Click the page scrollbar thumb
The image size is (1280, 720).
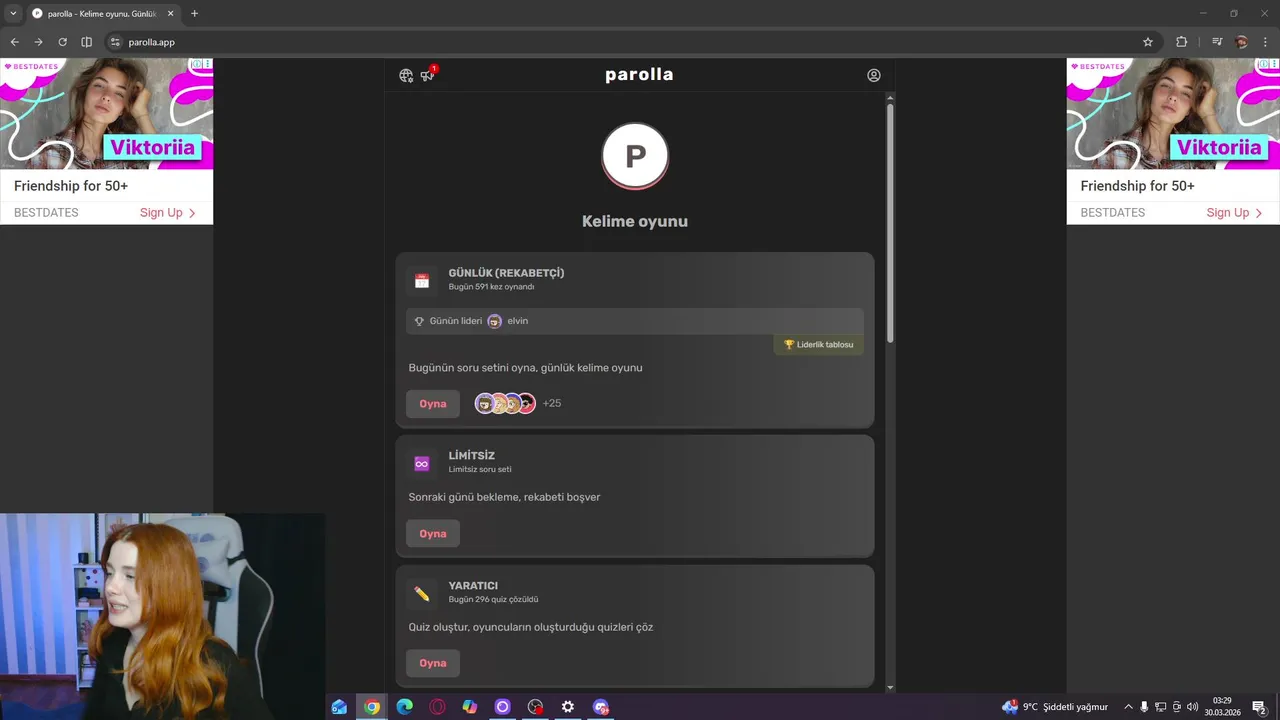coord(890,224)
